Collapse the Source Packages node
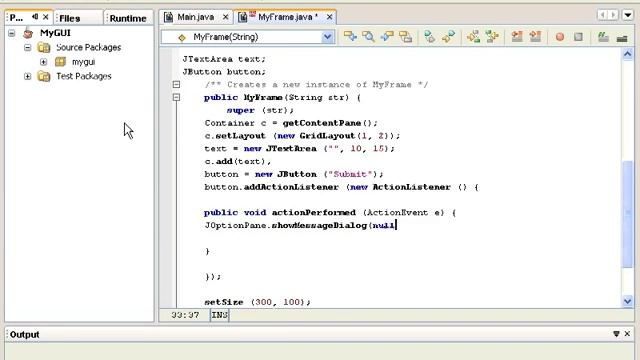This screenshot has height=360, width=640. point(27,47)
